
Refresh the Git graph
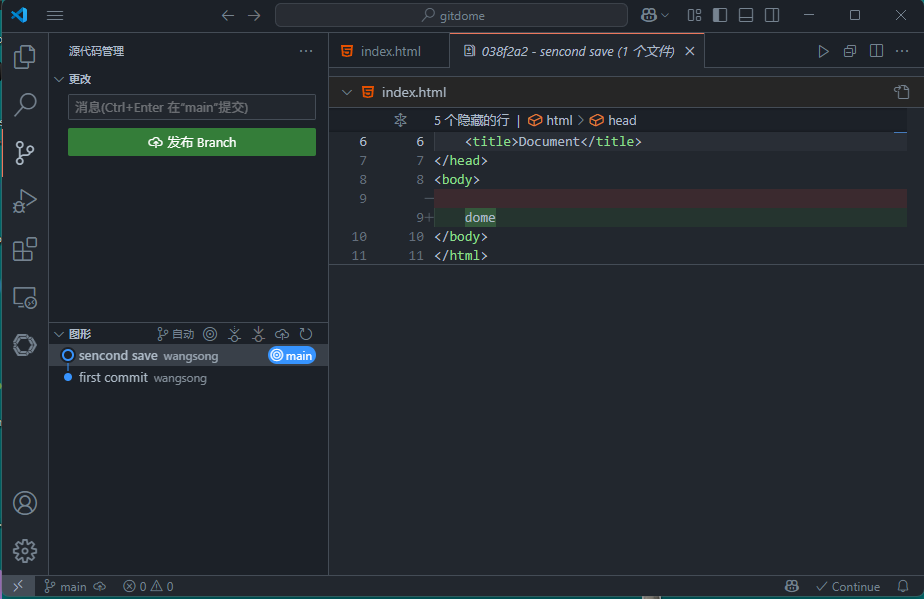click(x=306, y=333)
